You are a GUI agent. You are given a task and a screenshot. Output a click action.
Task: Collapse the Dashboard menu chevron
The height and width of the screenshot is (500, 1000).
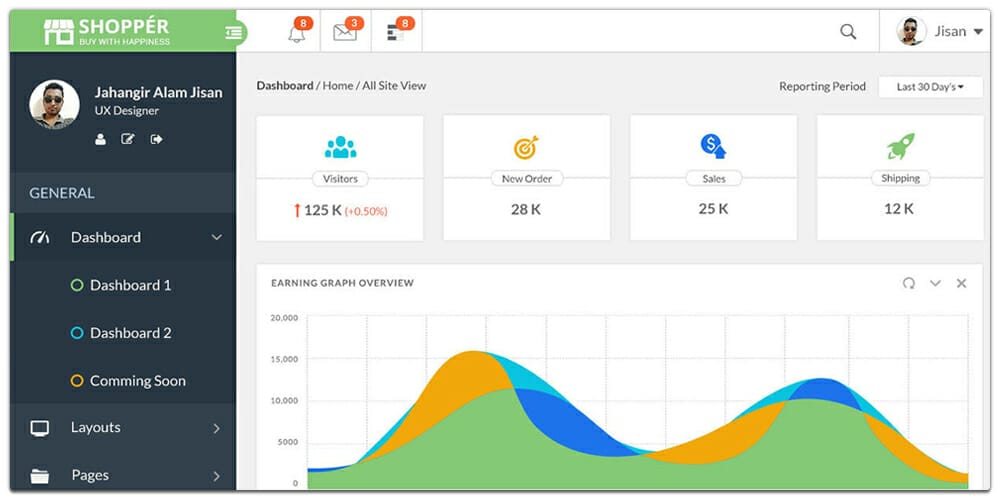217,237
